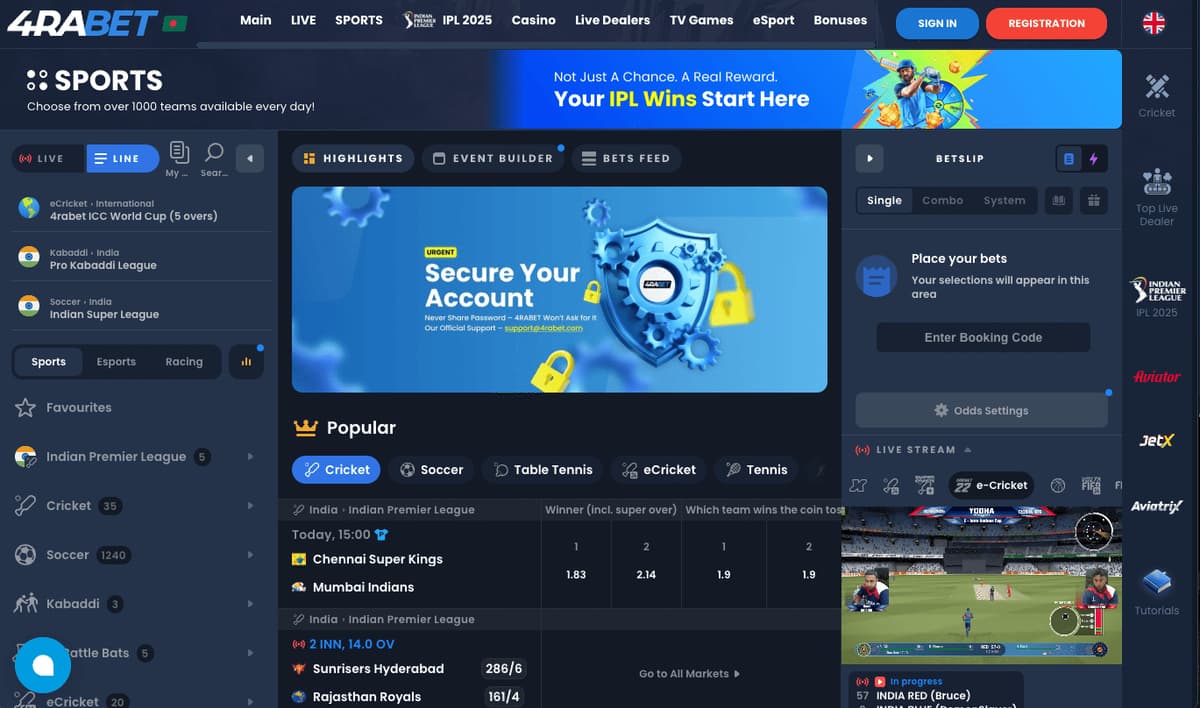The height and width of the screenshot is (708, 1200).
Task: Open the UK flag language selector
Action: [x=1154, y=23]
